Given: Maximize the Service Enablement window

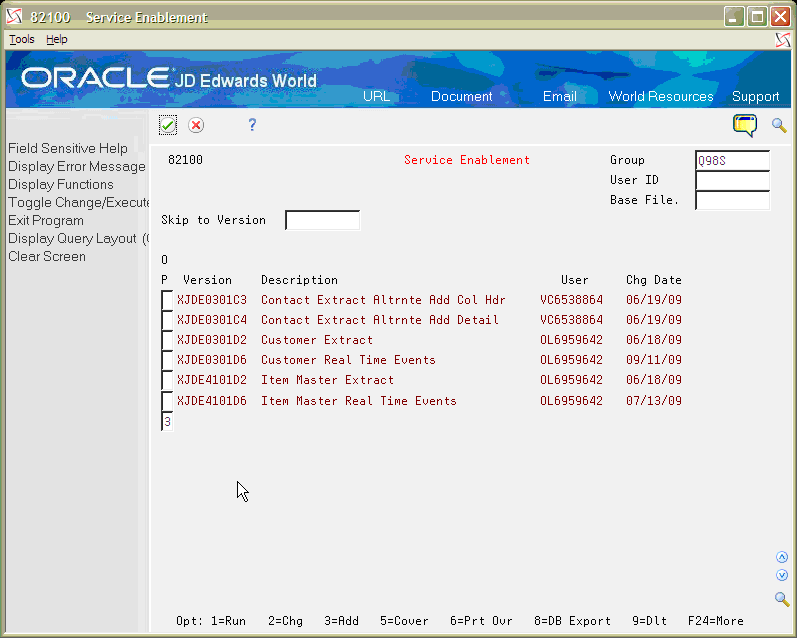Looking at the screenshot, I should coord(757,17).
